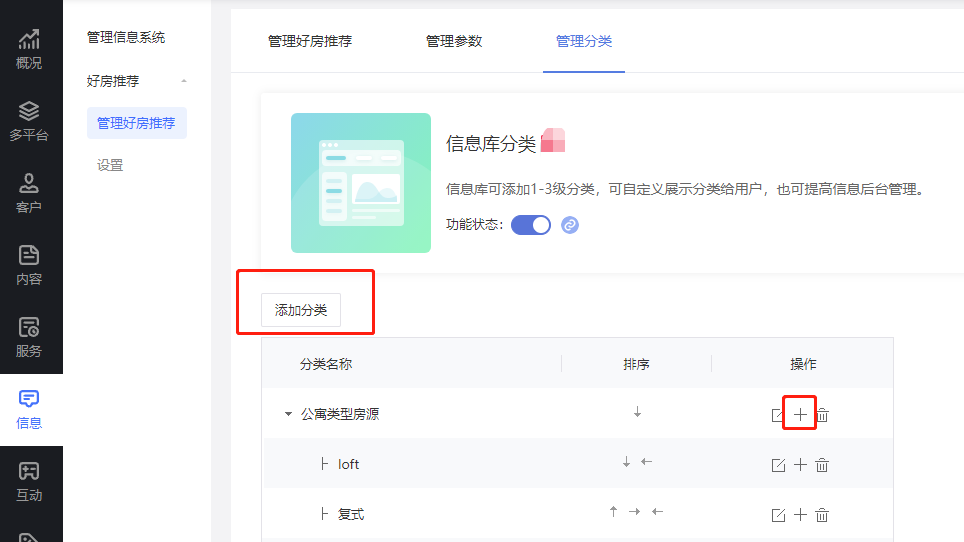The height and width of the screenshot is (542, 964).
Task: Move loft category down
Action: 626,461
